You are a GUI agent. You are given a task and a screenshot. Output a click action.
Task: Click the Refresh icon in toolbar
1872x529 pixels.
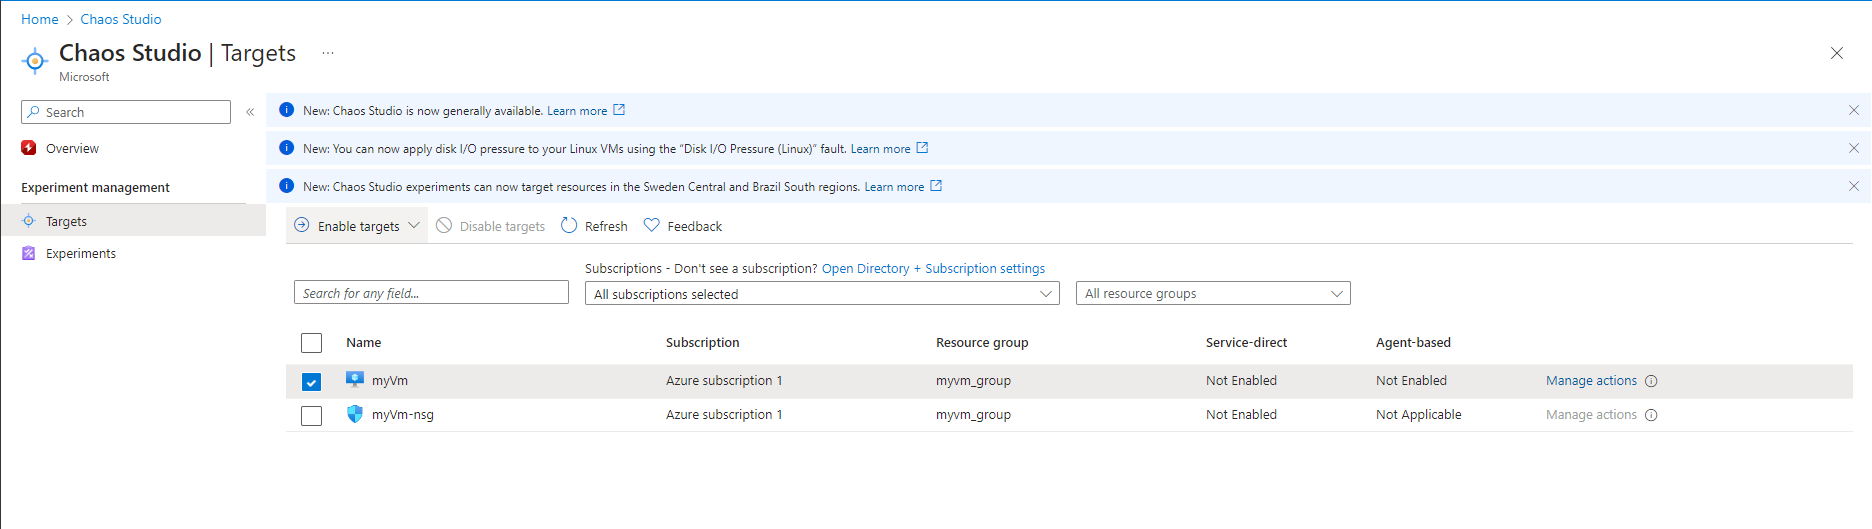(569, 226)
